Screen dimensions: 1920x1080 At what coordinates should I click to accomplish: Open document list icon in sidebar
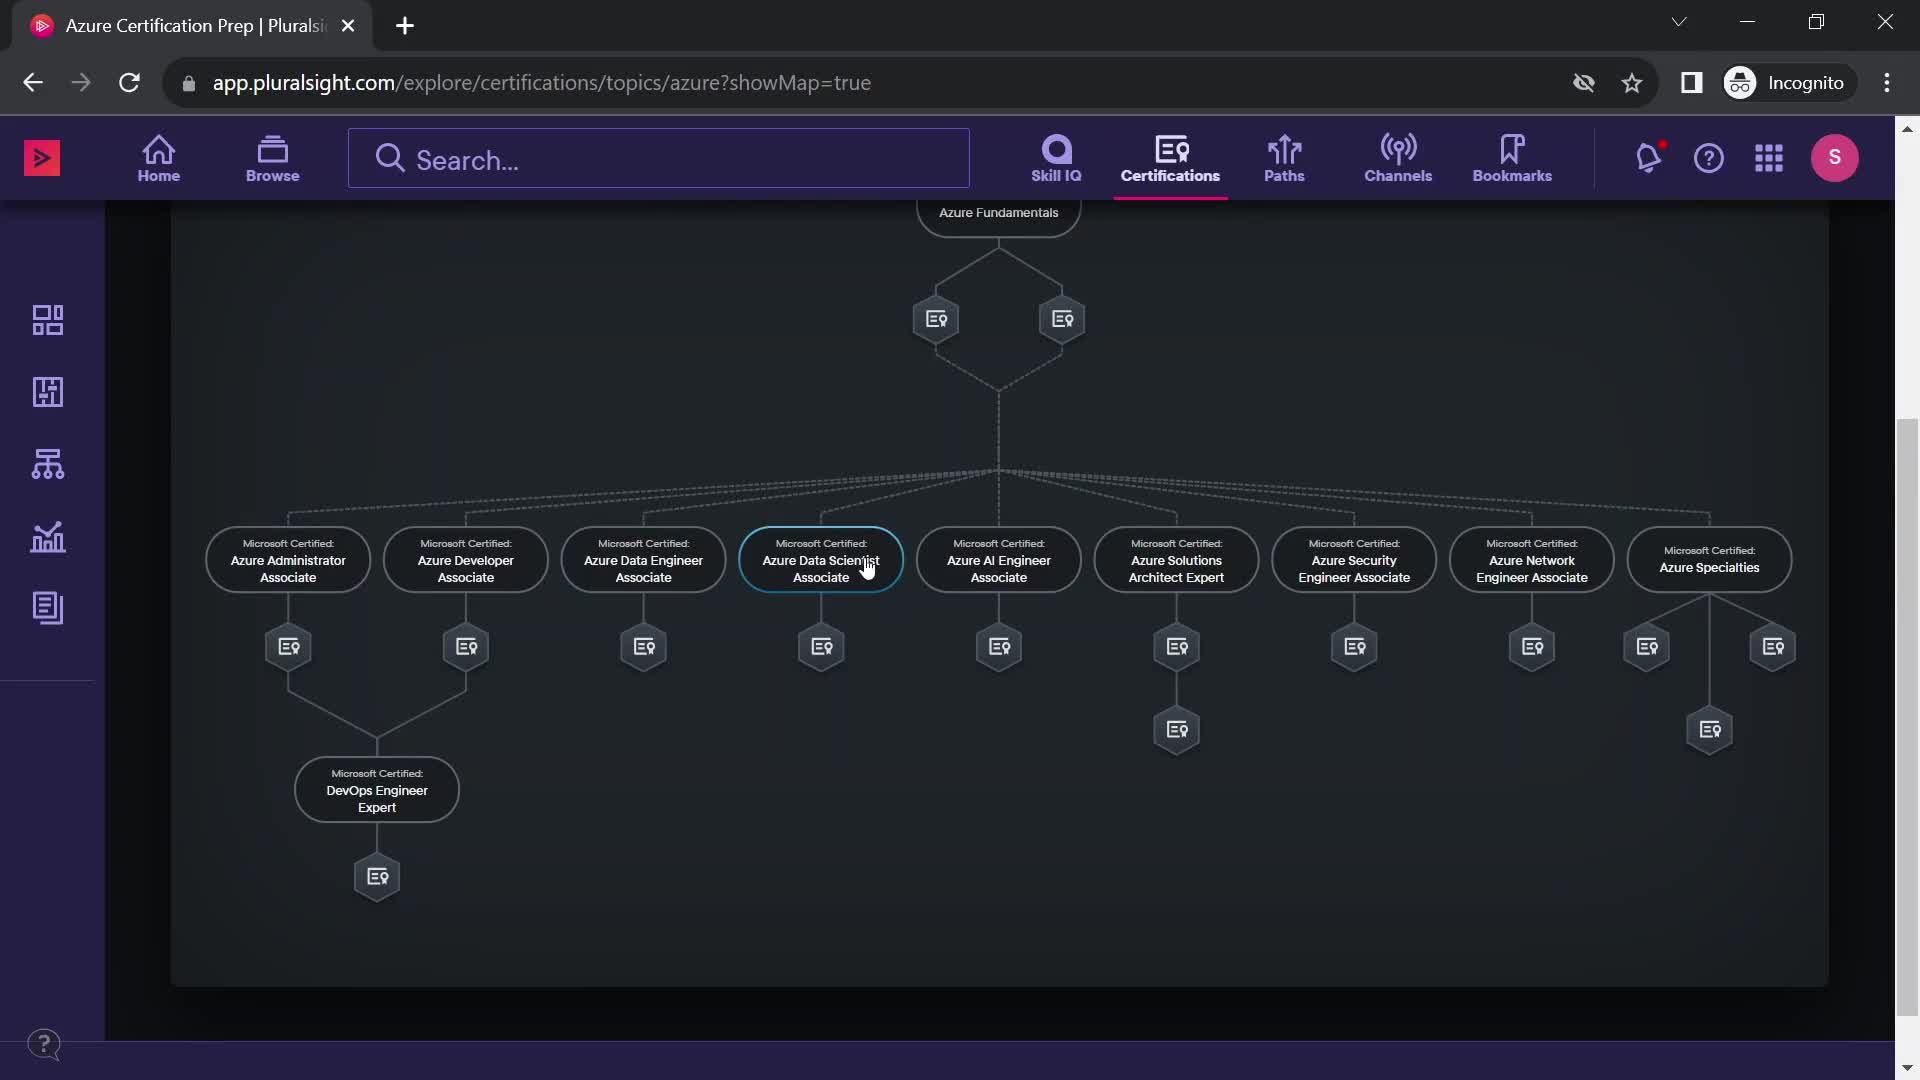click(x=48, y=608)
